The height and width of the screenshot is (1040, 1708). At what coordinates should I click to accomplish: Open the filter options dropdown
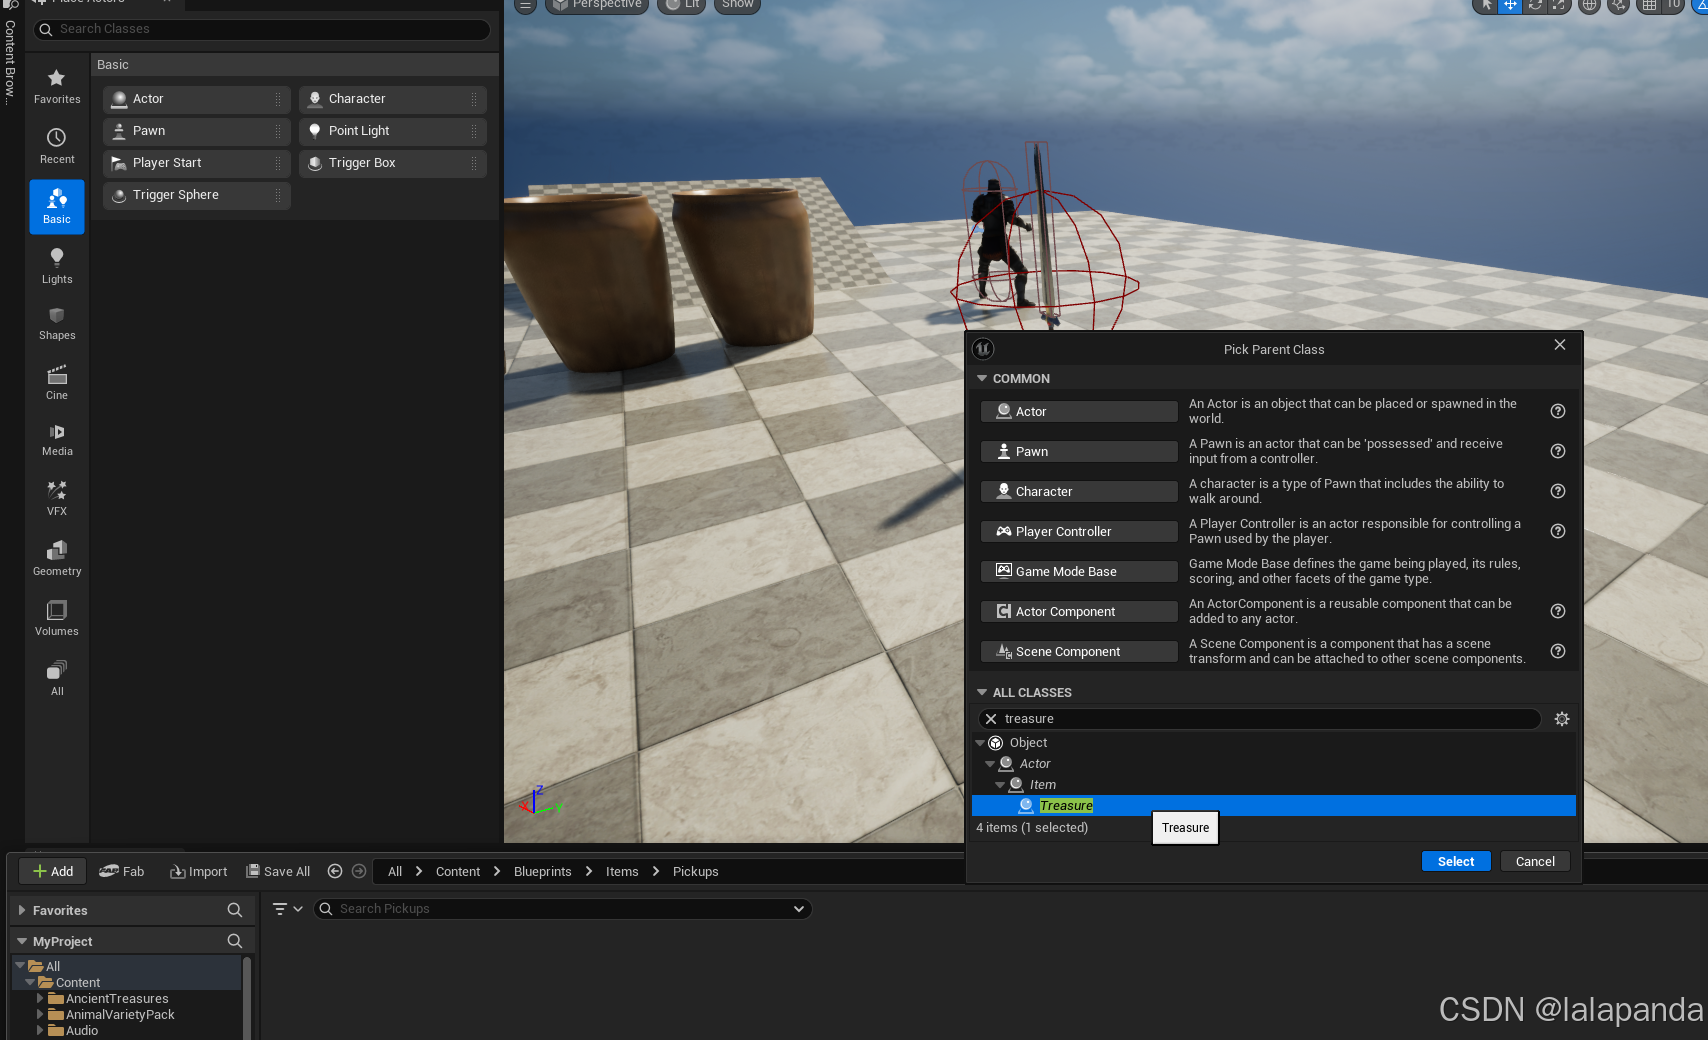coord(288,909)
